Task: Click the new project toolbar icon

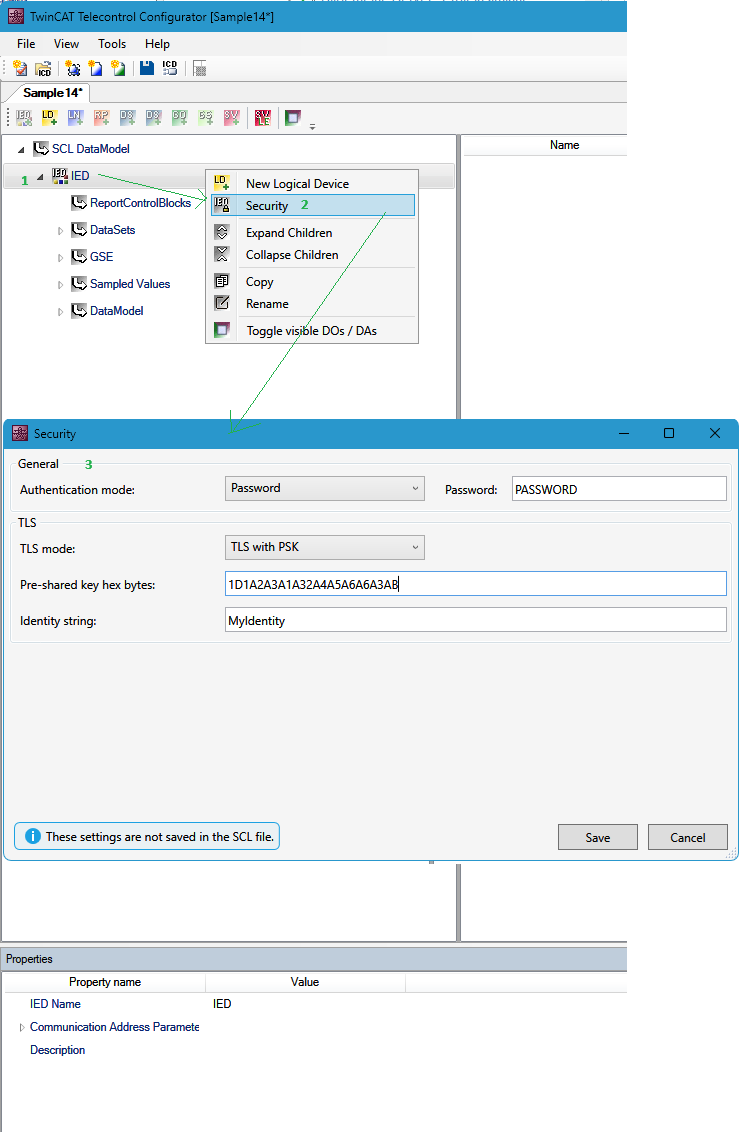Action: (x=20, y=69)
